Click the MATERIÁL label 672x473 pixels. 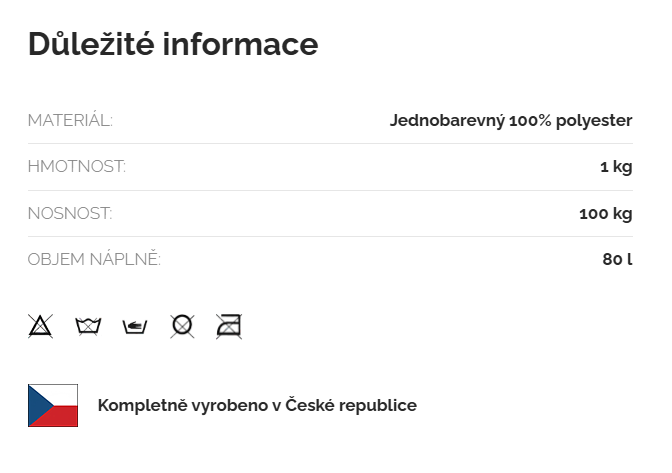pos(70,121)
